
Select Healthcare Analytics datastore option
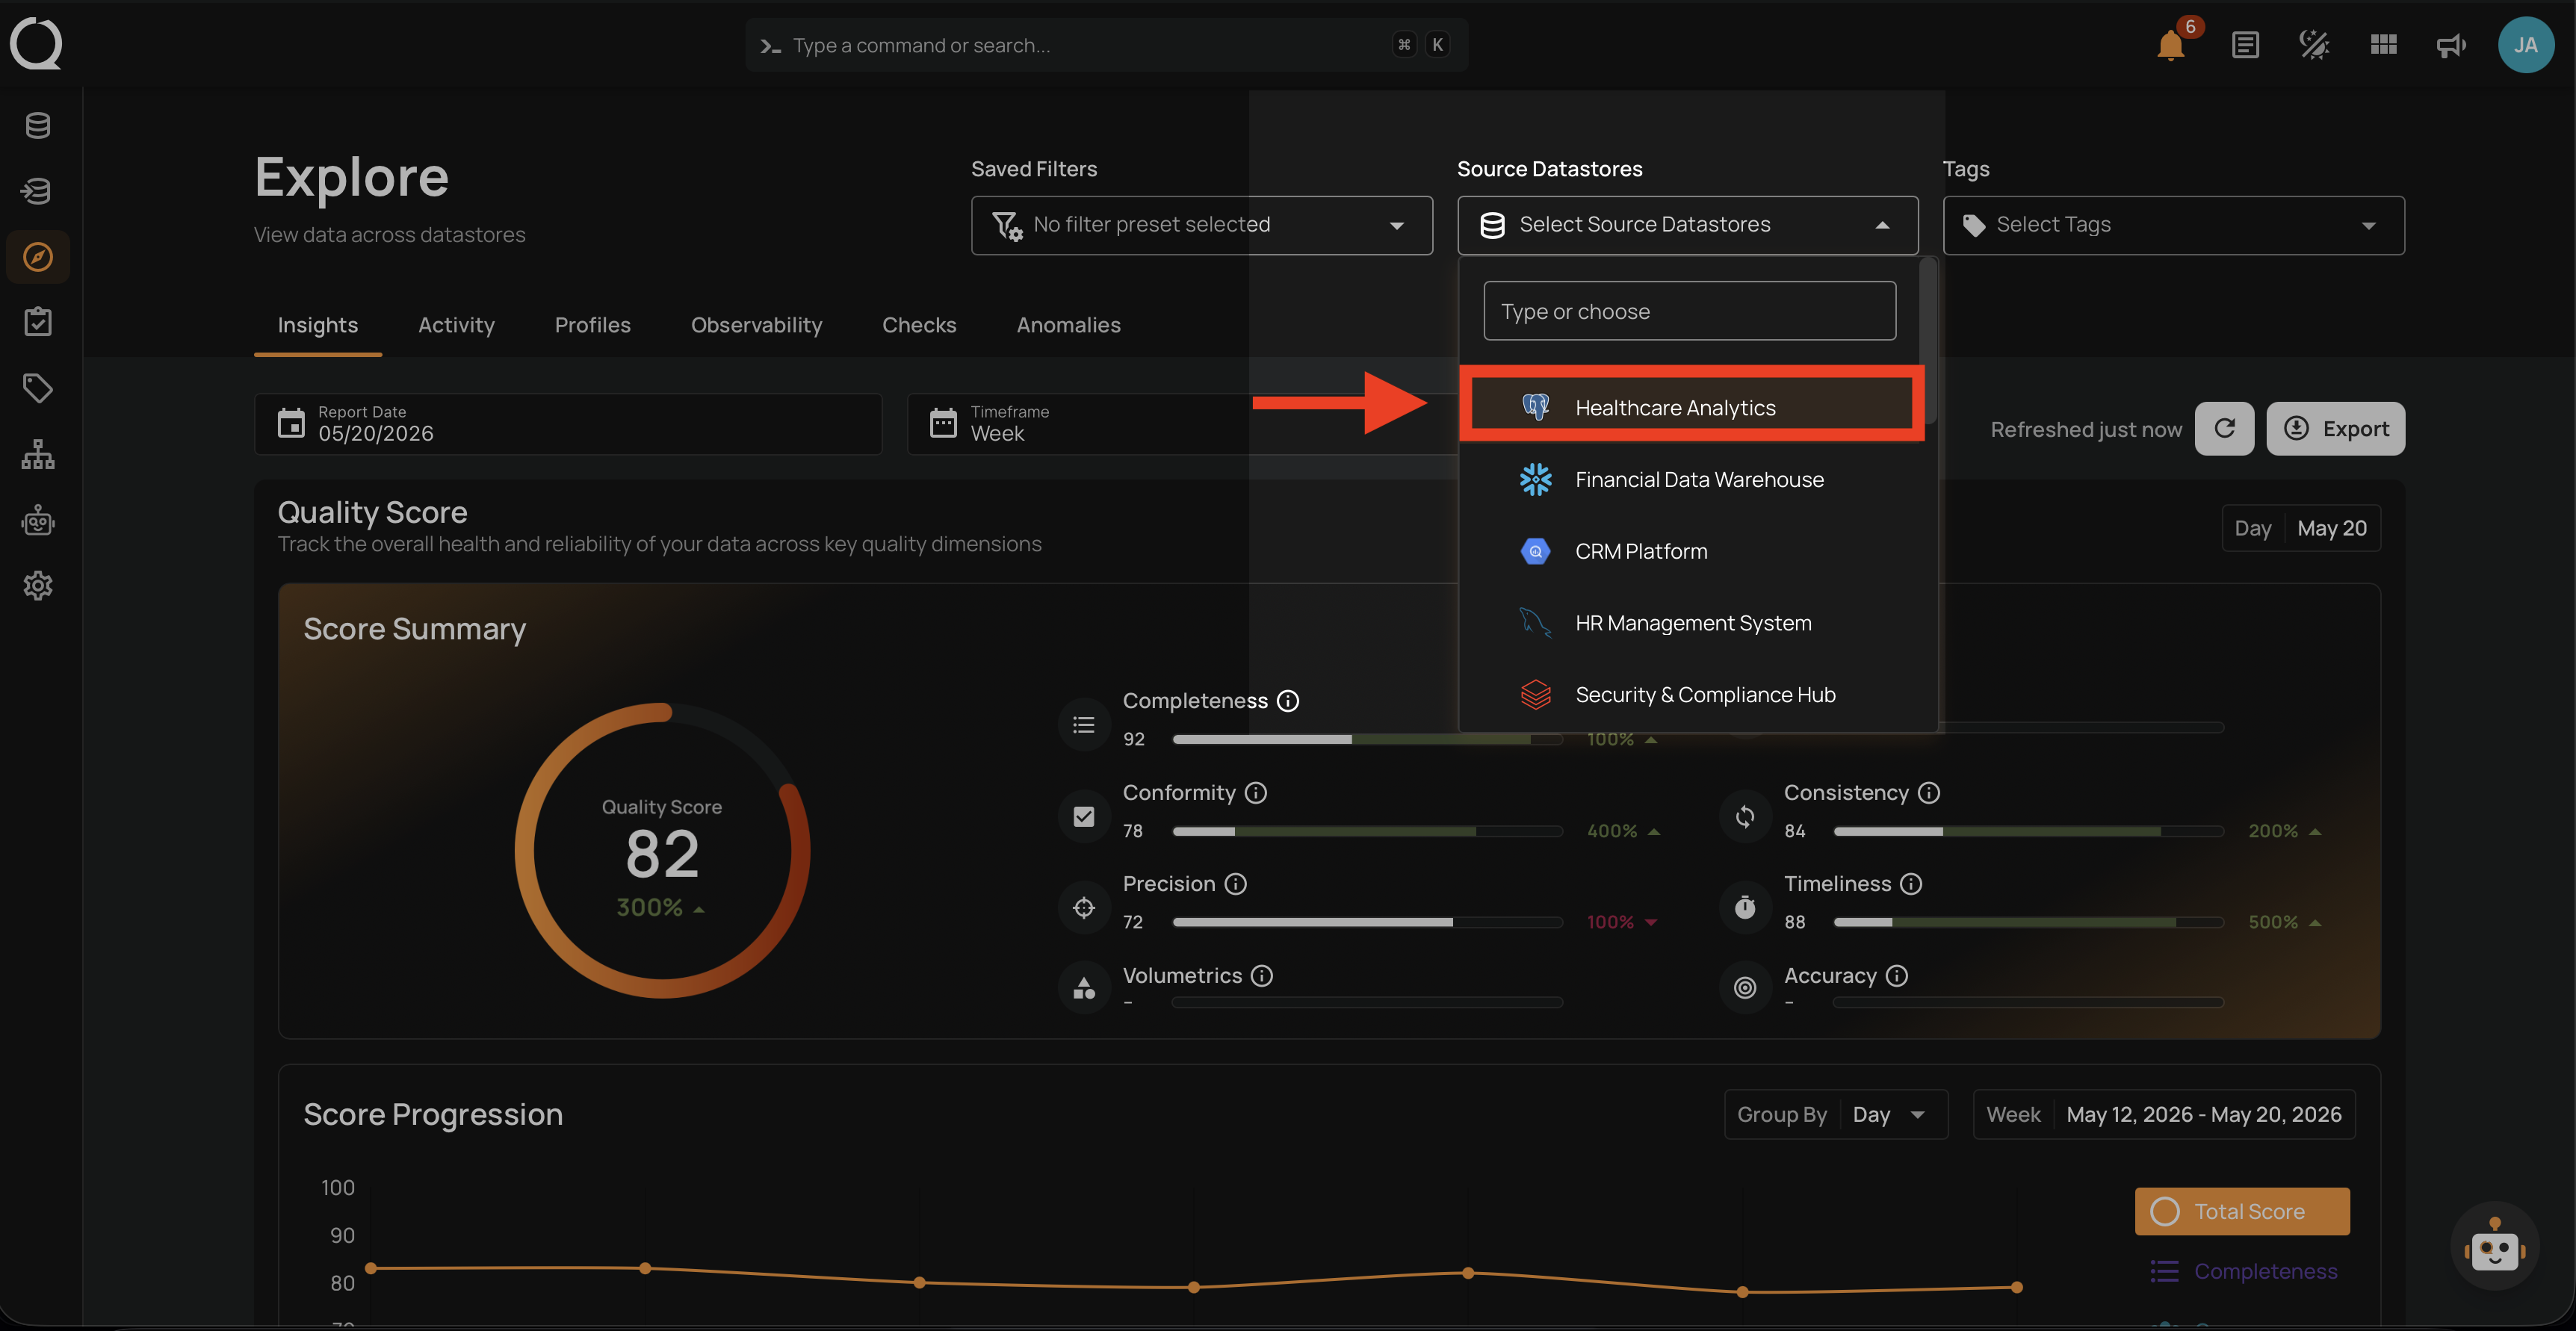[1692, 407]
